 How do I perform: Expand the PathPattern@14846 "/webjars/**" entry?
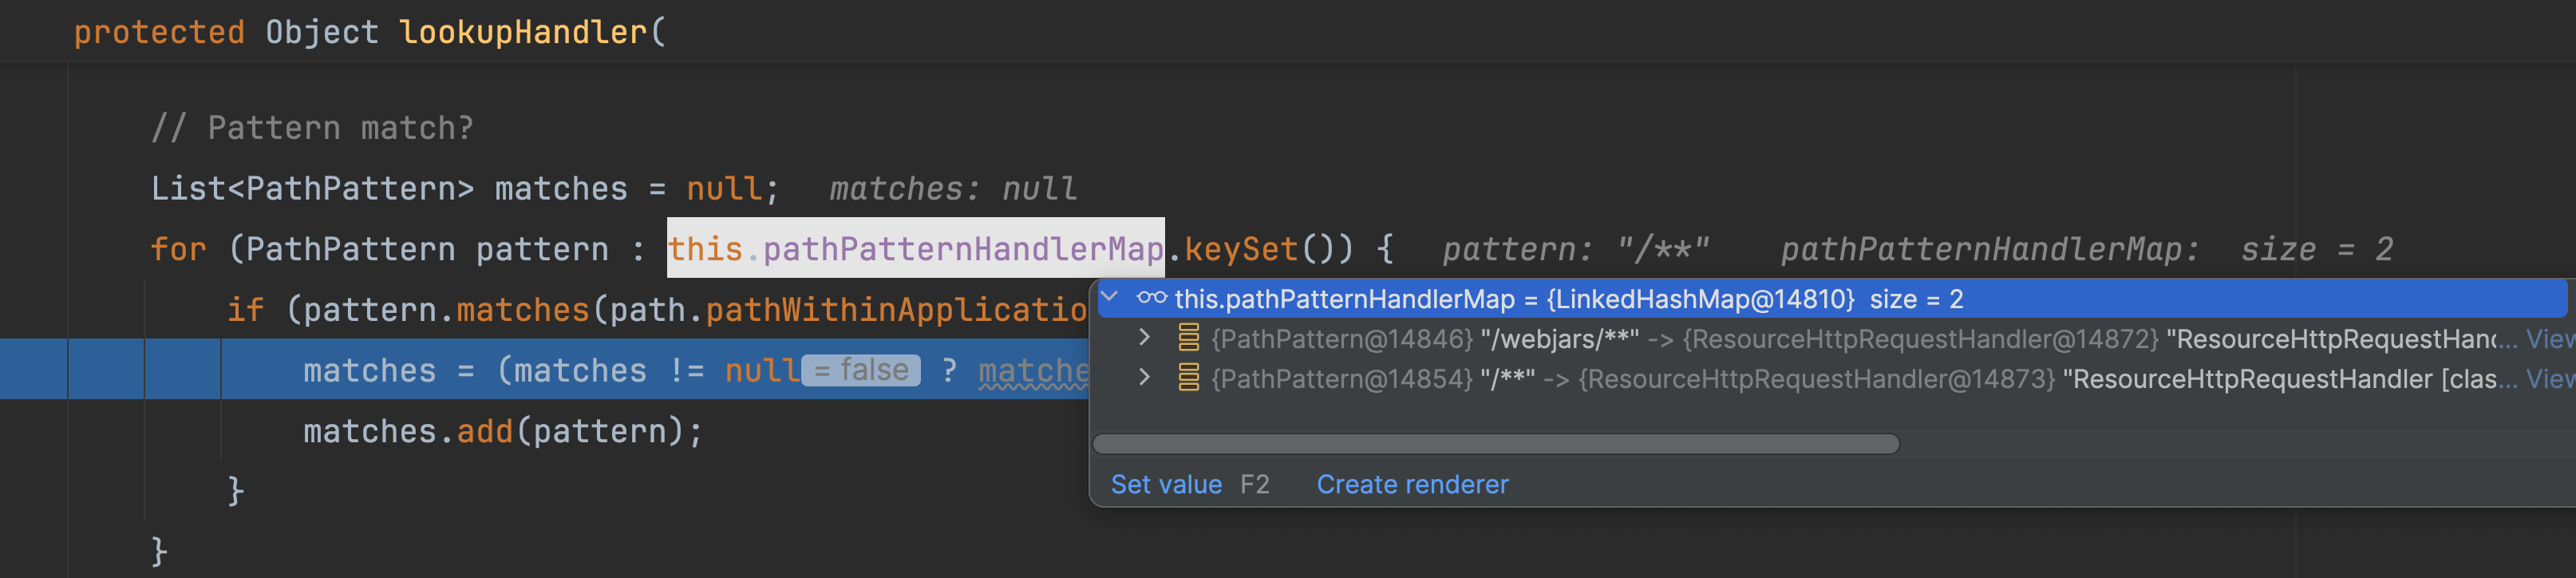tap(1145, 339)
